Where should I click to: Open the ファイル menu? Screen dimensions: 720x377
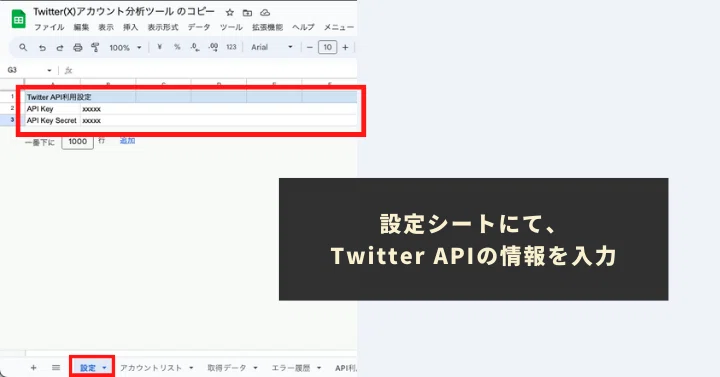(49, 27)
